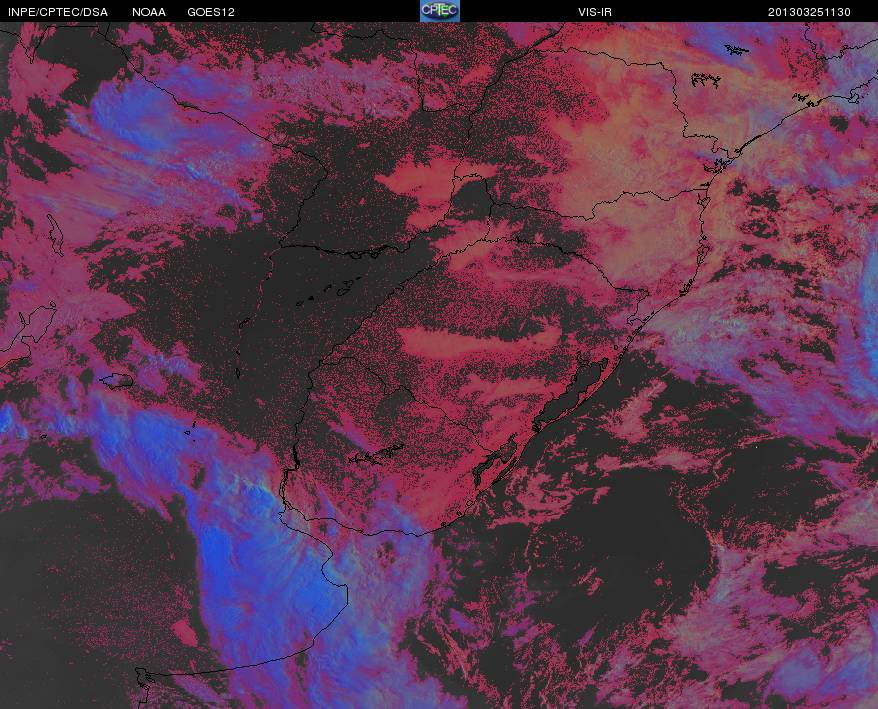
Task: Click the NOAA label in the header
Action: coord(149,12)
